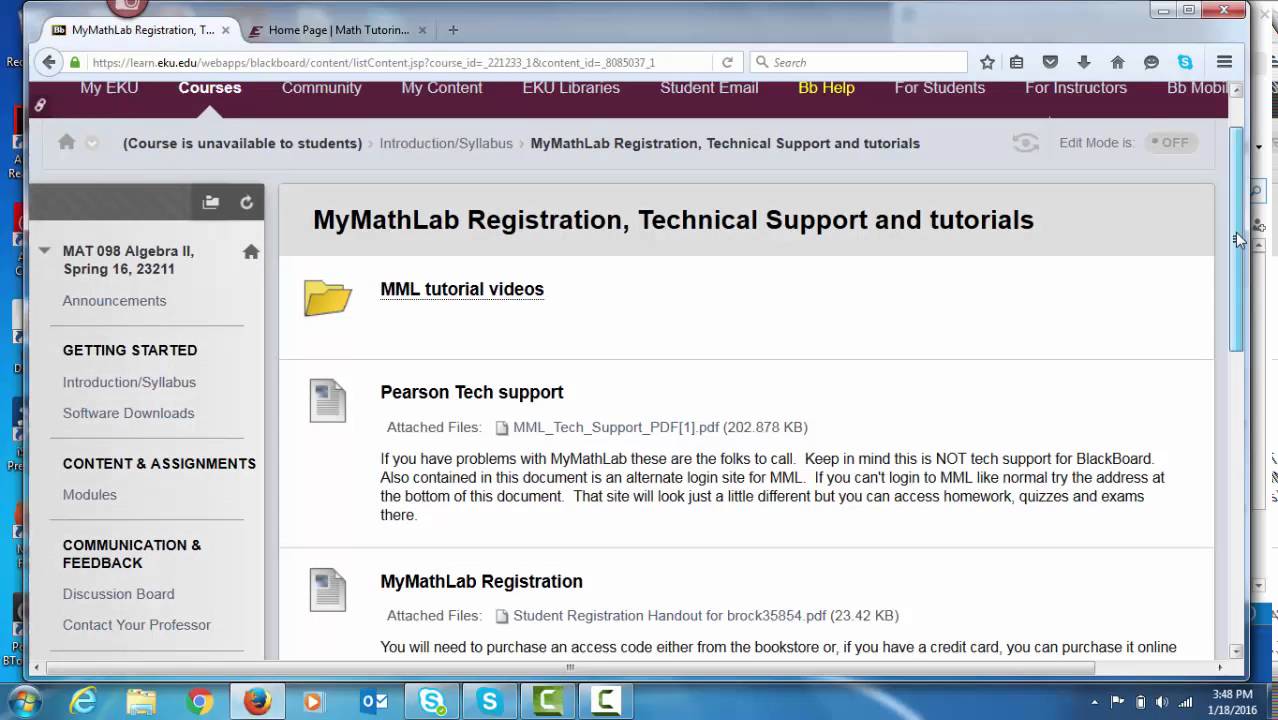The width and height of the screenshot is (1278, 720).
Task: Click the Pocket icon in Firefox toolbar
Action: 1050,62
